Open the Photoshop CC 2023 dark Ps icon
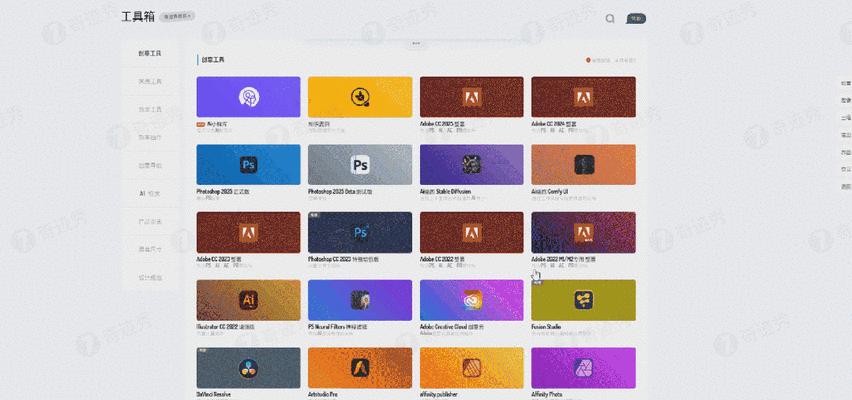The width and height of the screenshot is (852, 400). [x=360, y=233]
